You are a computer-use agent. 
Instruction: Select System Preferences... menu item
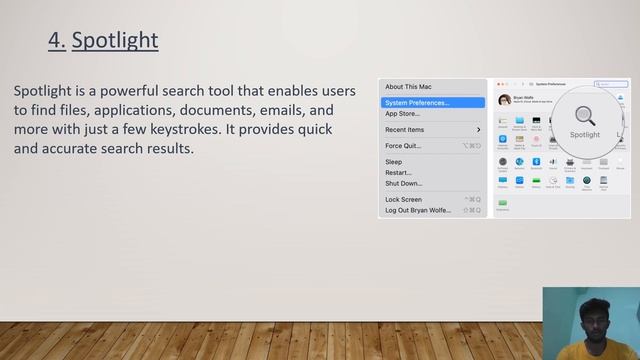(x=433, y=103)
